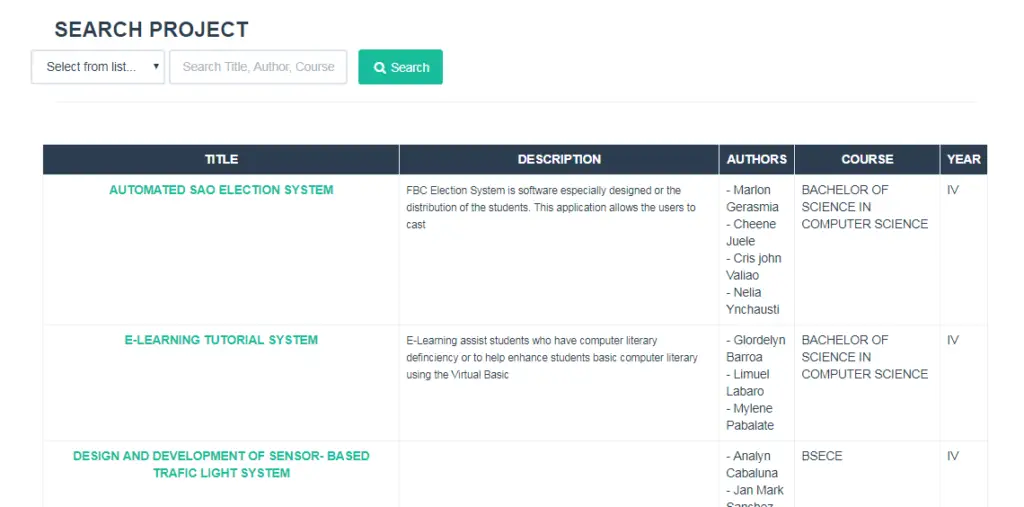Click year IV in the E-Learning row

pyautogui.click(x=953, y=340)
